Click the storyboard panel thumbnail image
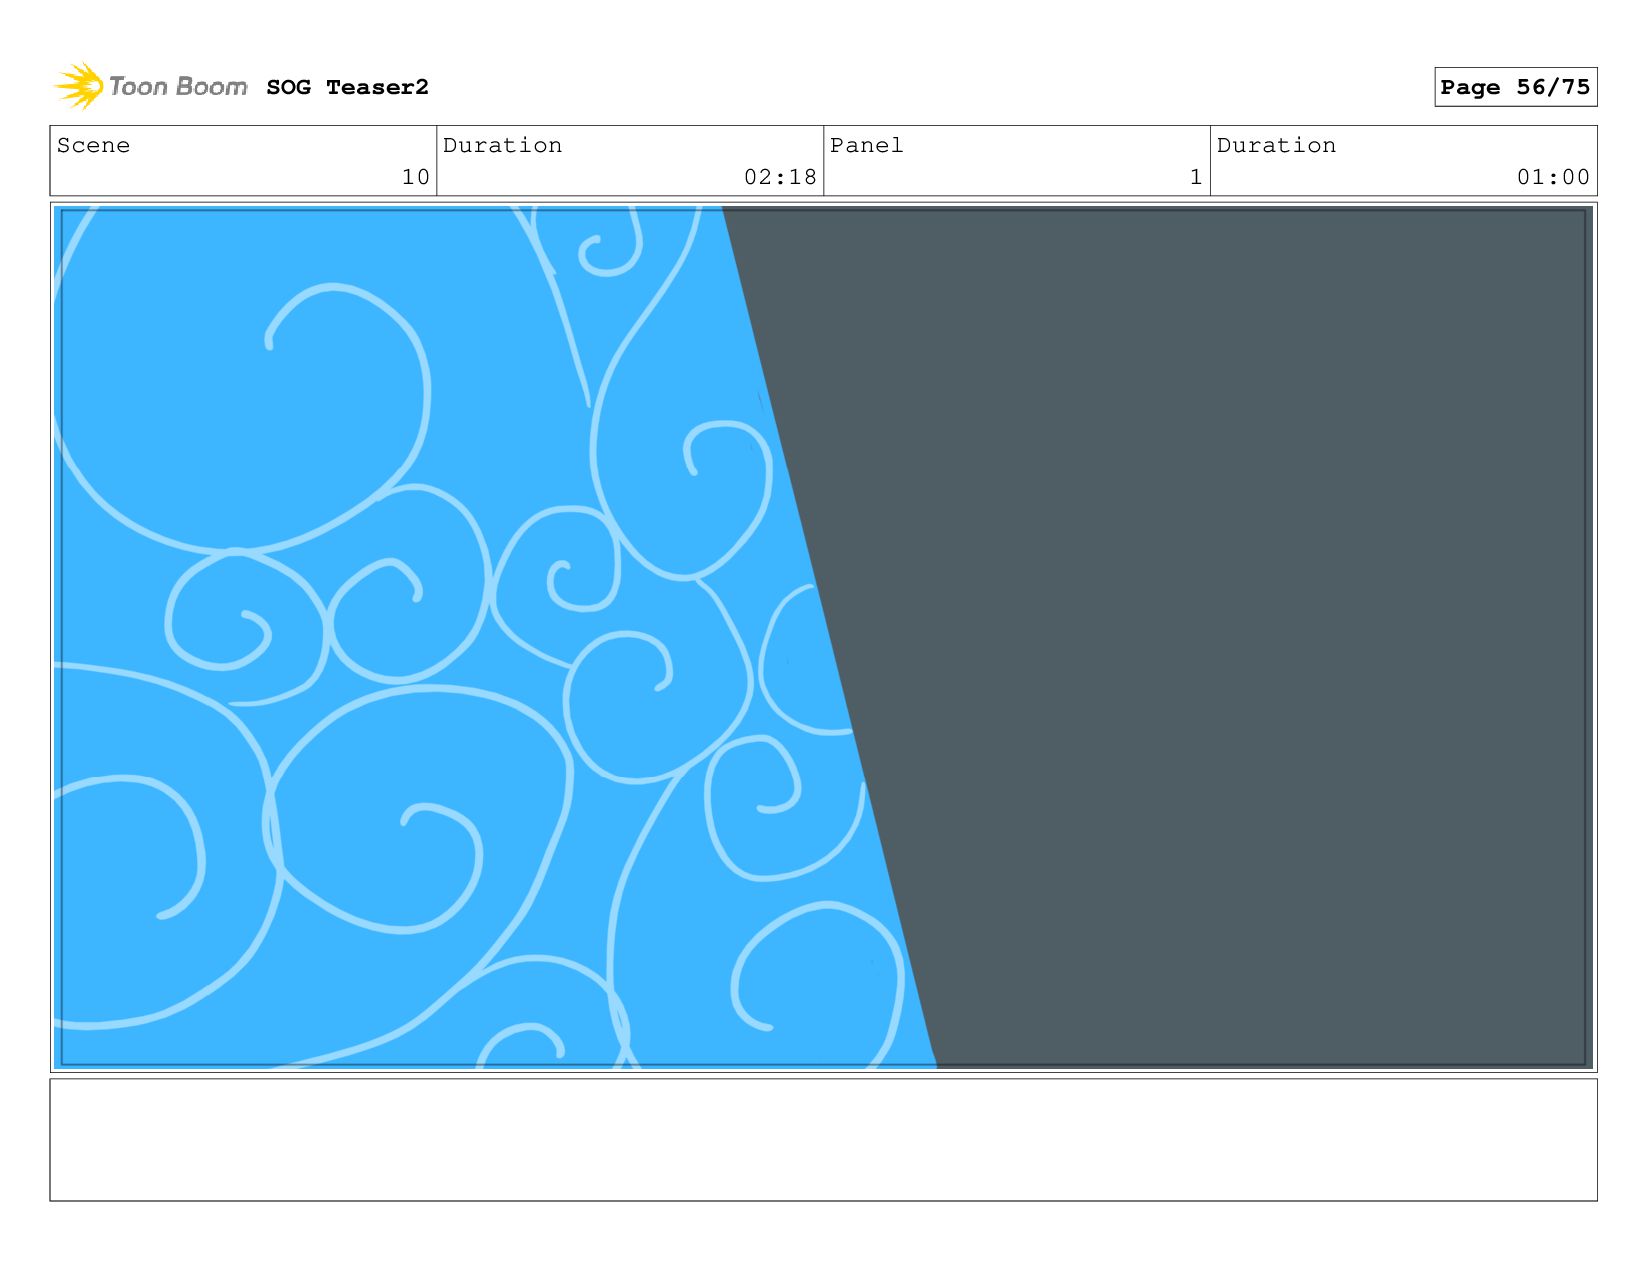 coord(823,637)
